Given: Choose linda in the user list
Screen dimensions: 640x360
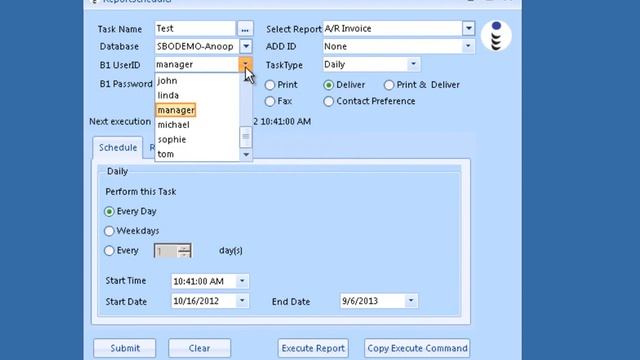Looking at the screenshot, I should [197, 96].
